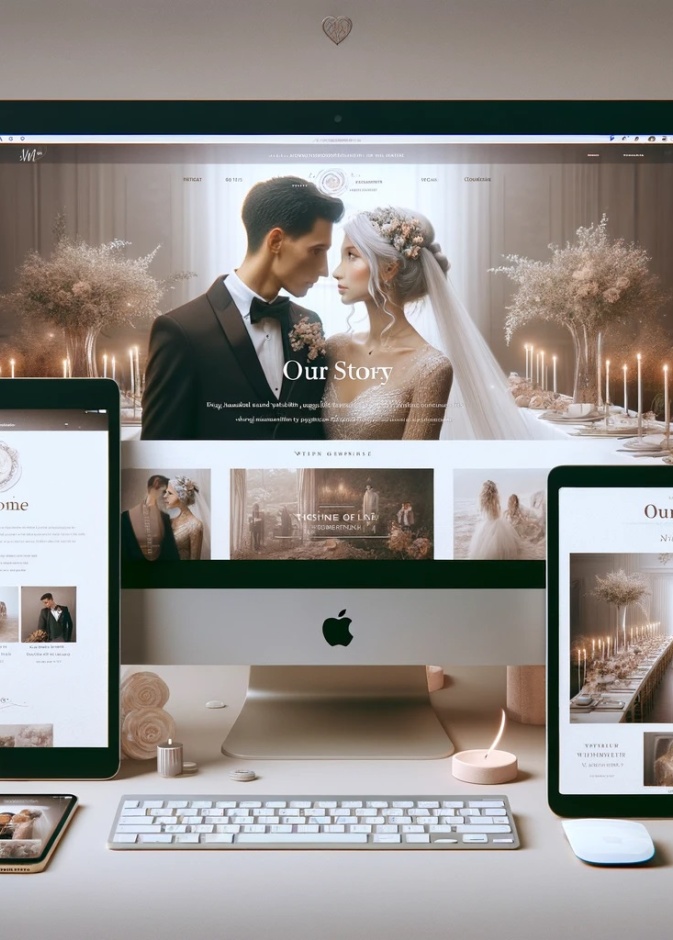This screenshot has height=940, width=673.
Task: Tap the groom photo on the left tablet
Action: coord(48,614)
